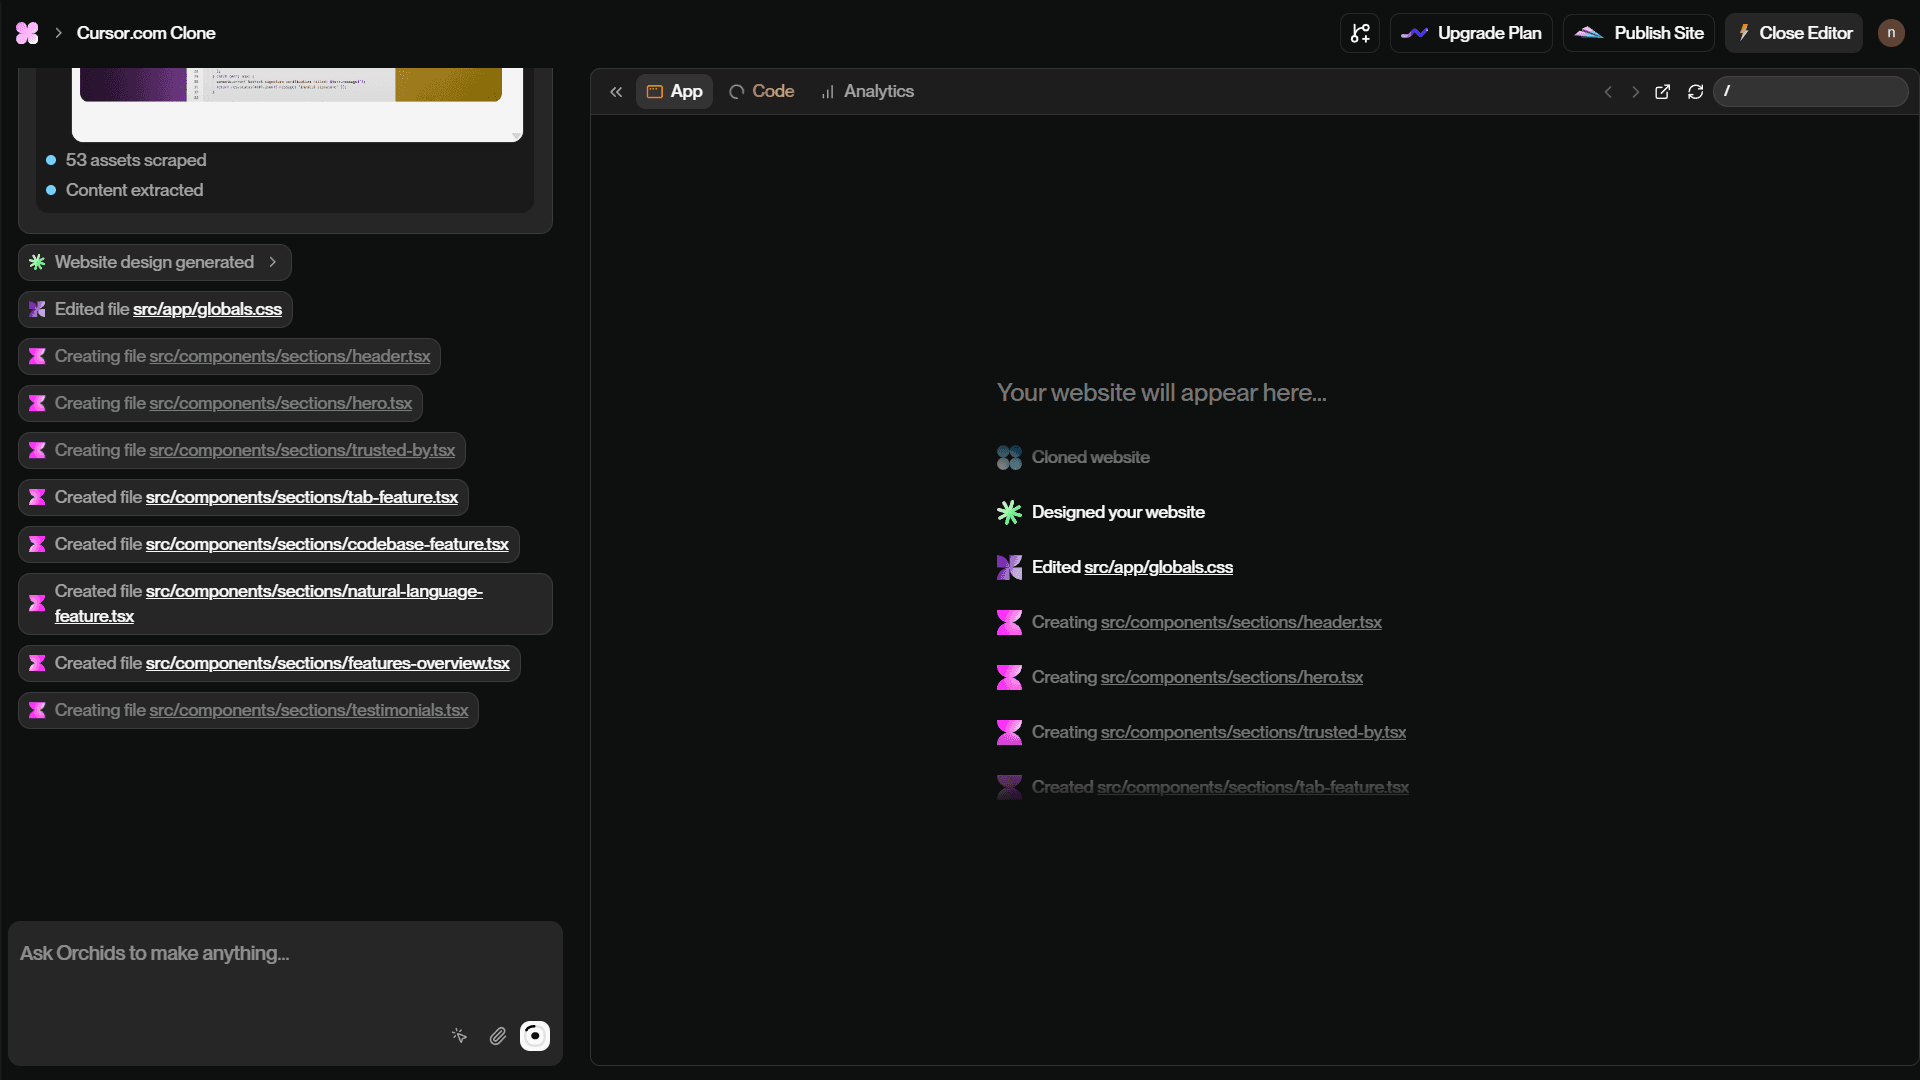The width and height of the screenshot is (1920, 1080).
Task: Click the Close Editor button
Action: [1794, 33]
